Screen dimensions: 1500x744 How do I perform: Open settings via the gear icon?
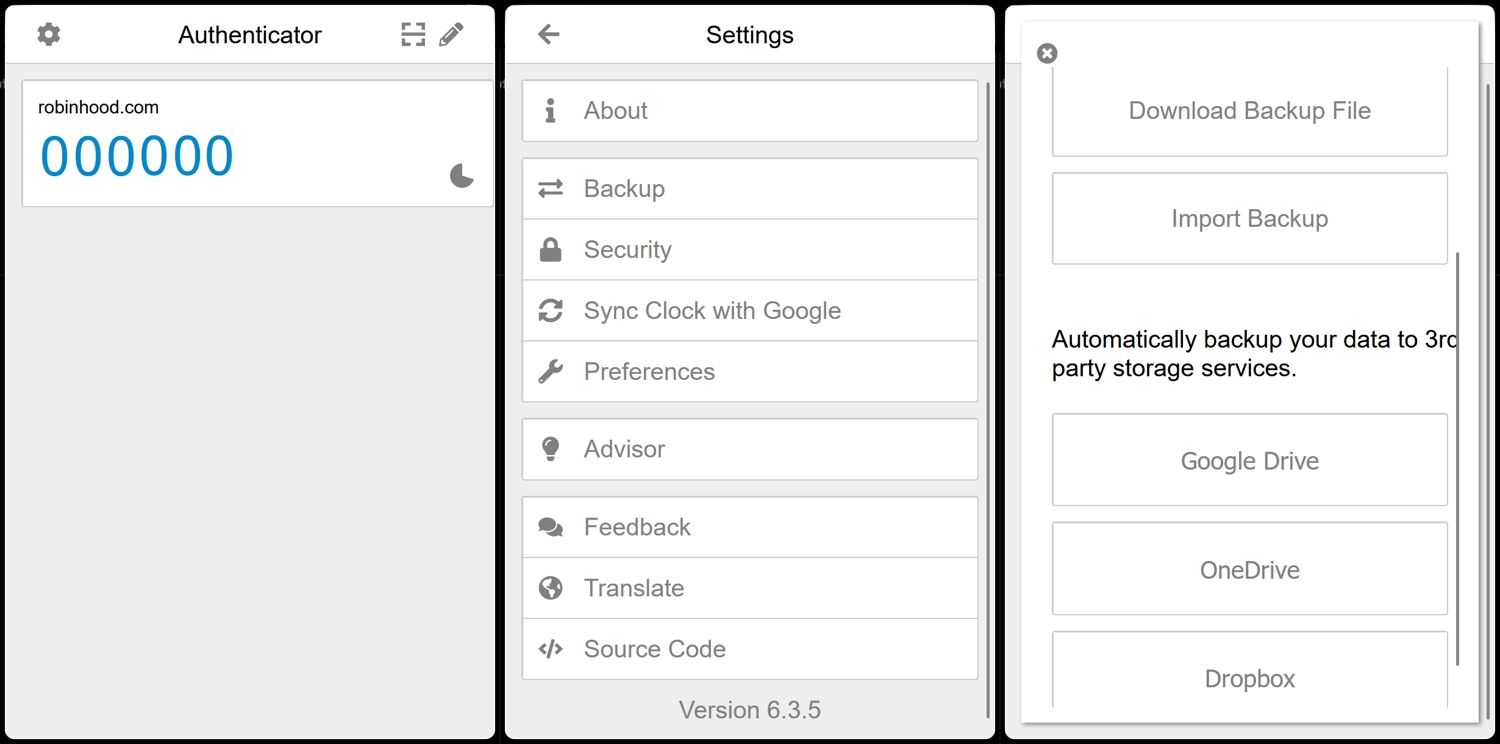(47, 33)
